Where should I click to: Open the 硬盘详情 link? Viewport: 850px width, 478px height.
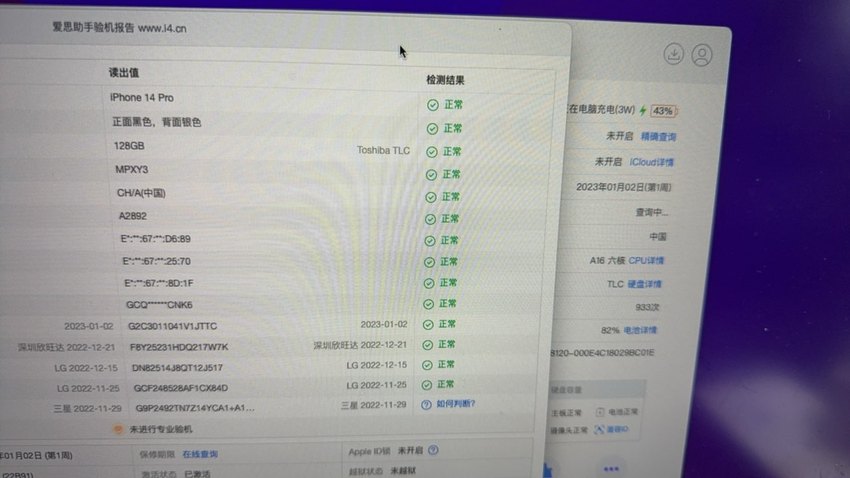click(644, 284)
